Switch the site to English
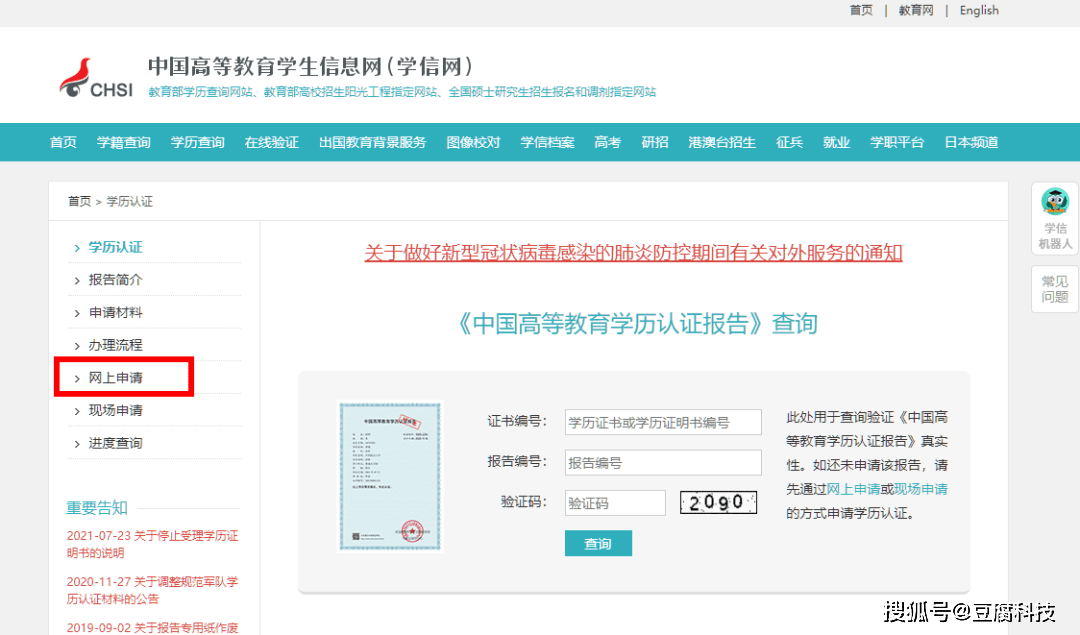1080x635 pixels. pyautogui.click(x=978, y=10)
